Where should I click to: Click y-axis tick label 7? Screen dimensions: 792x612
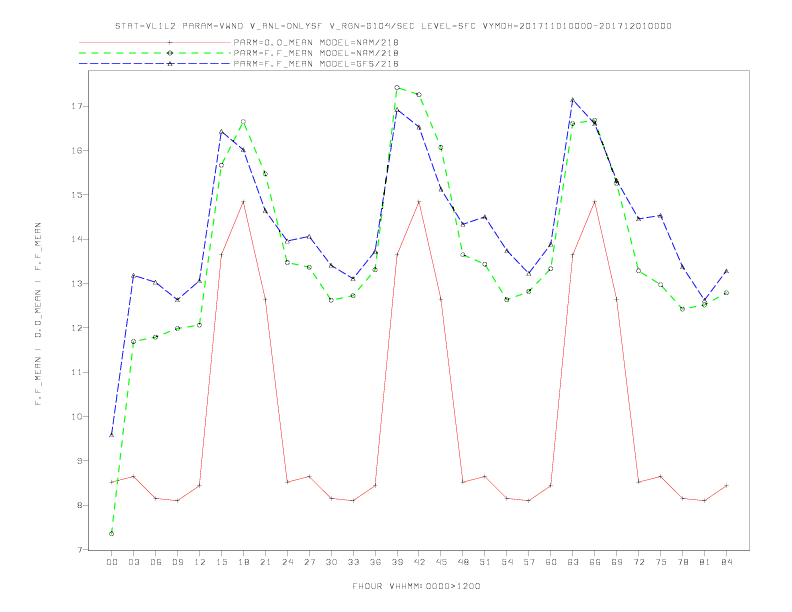coord(80,549)
